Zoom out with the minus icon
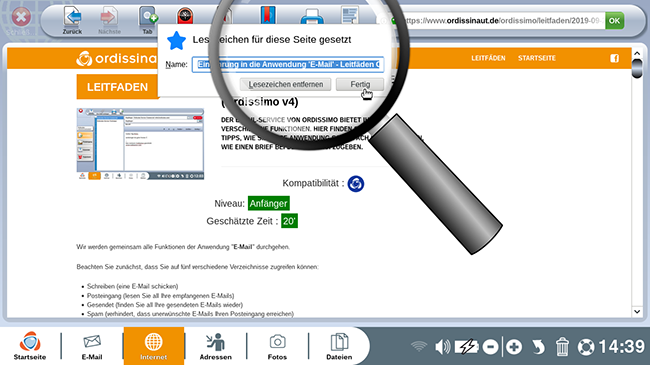 coord(490,347)
